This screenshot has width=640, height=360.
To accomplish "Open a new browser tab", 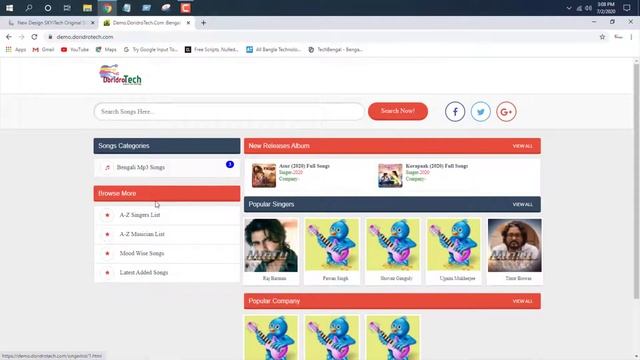I will 203,23.
